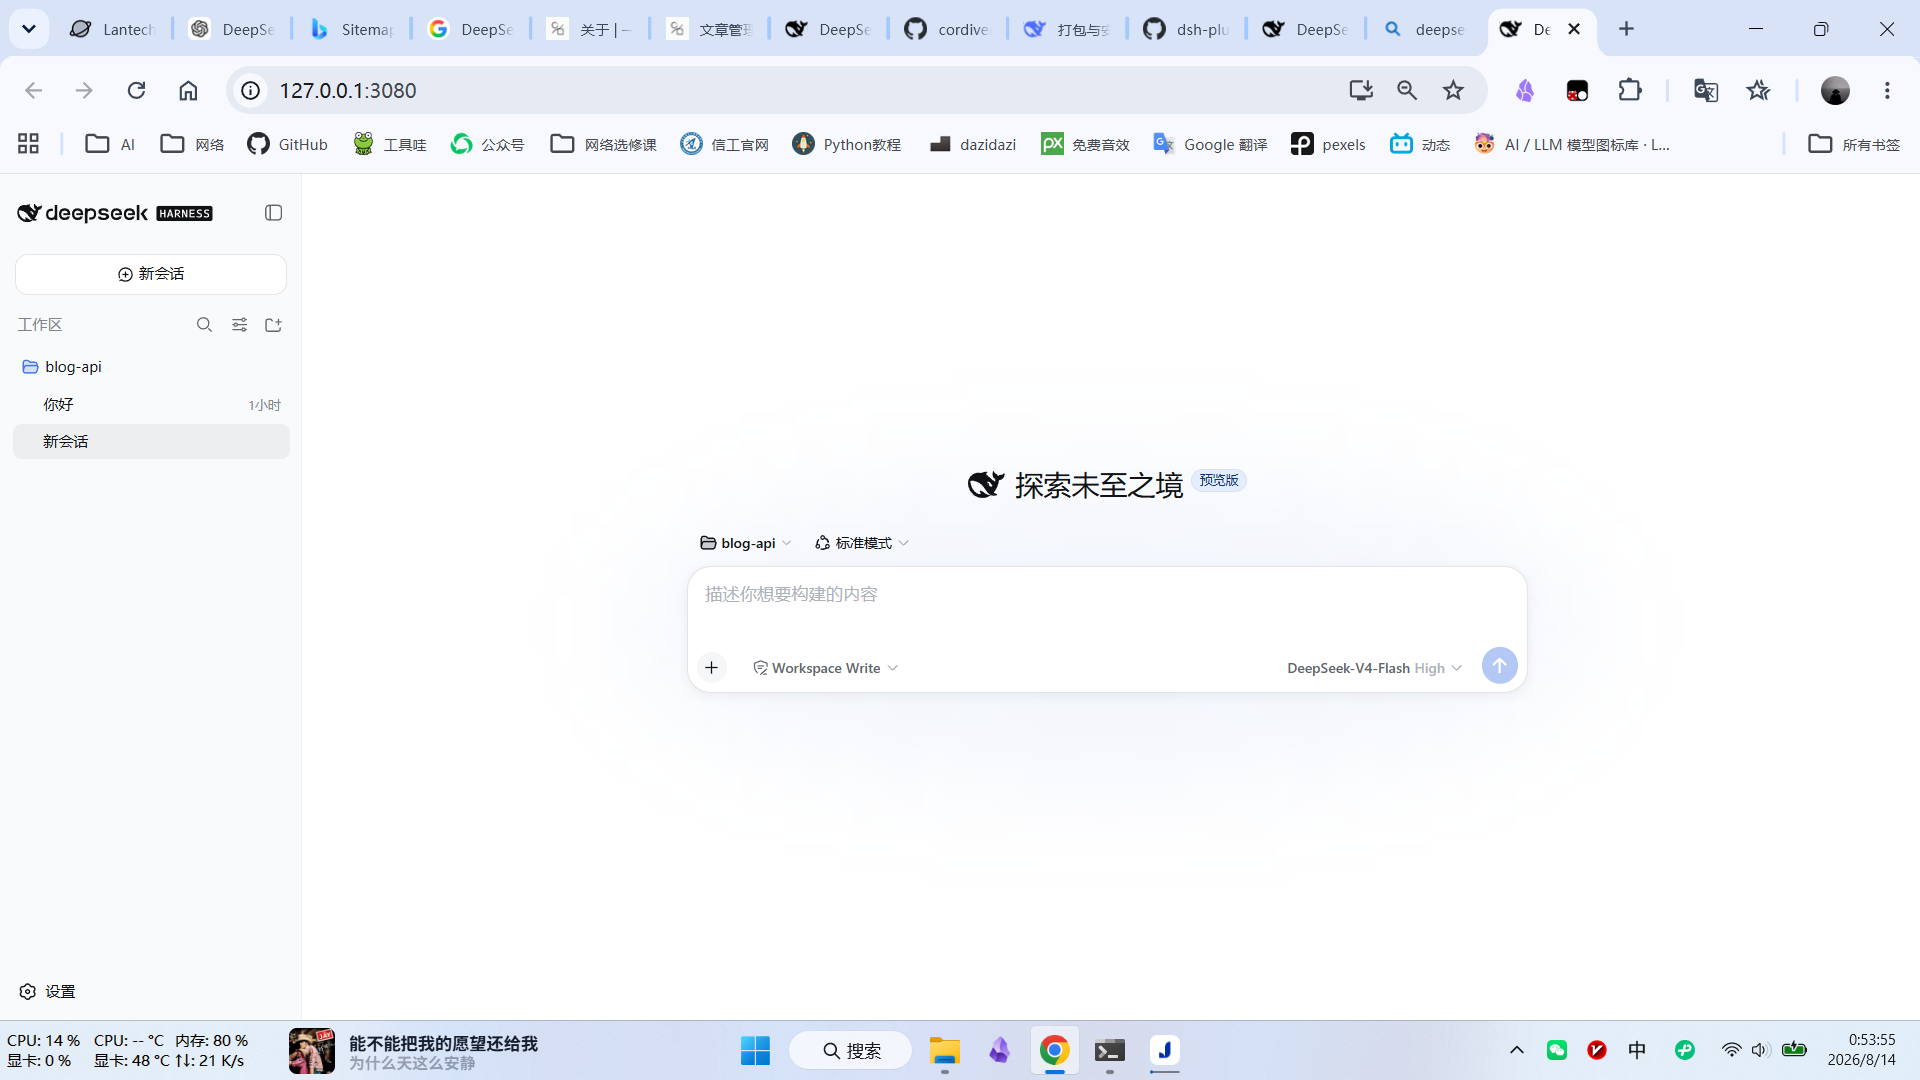Switch to the Sitemap browser tab
The image size is (1920, 1080).
pos(353,29)
